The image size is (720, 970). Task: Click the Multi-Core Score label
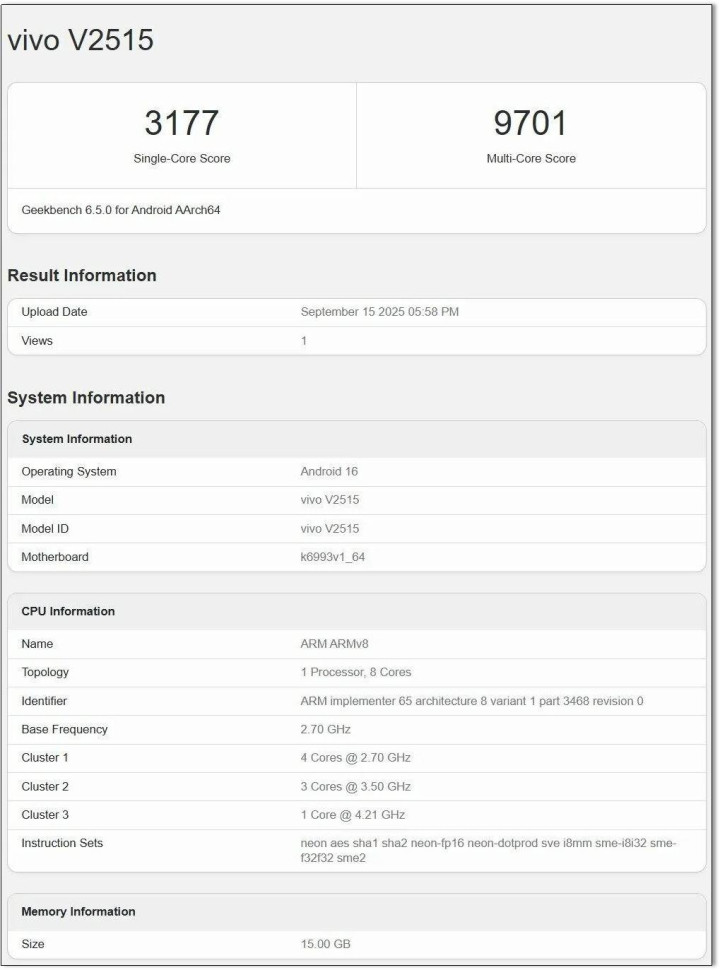(x=530, y=158)
